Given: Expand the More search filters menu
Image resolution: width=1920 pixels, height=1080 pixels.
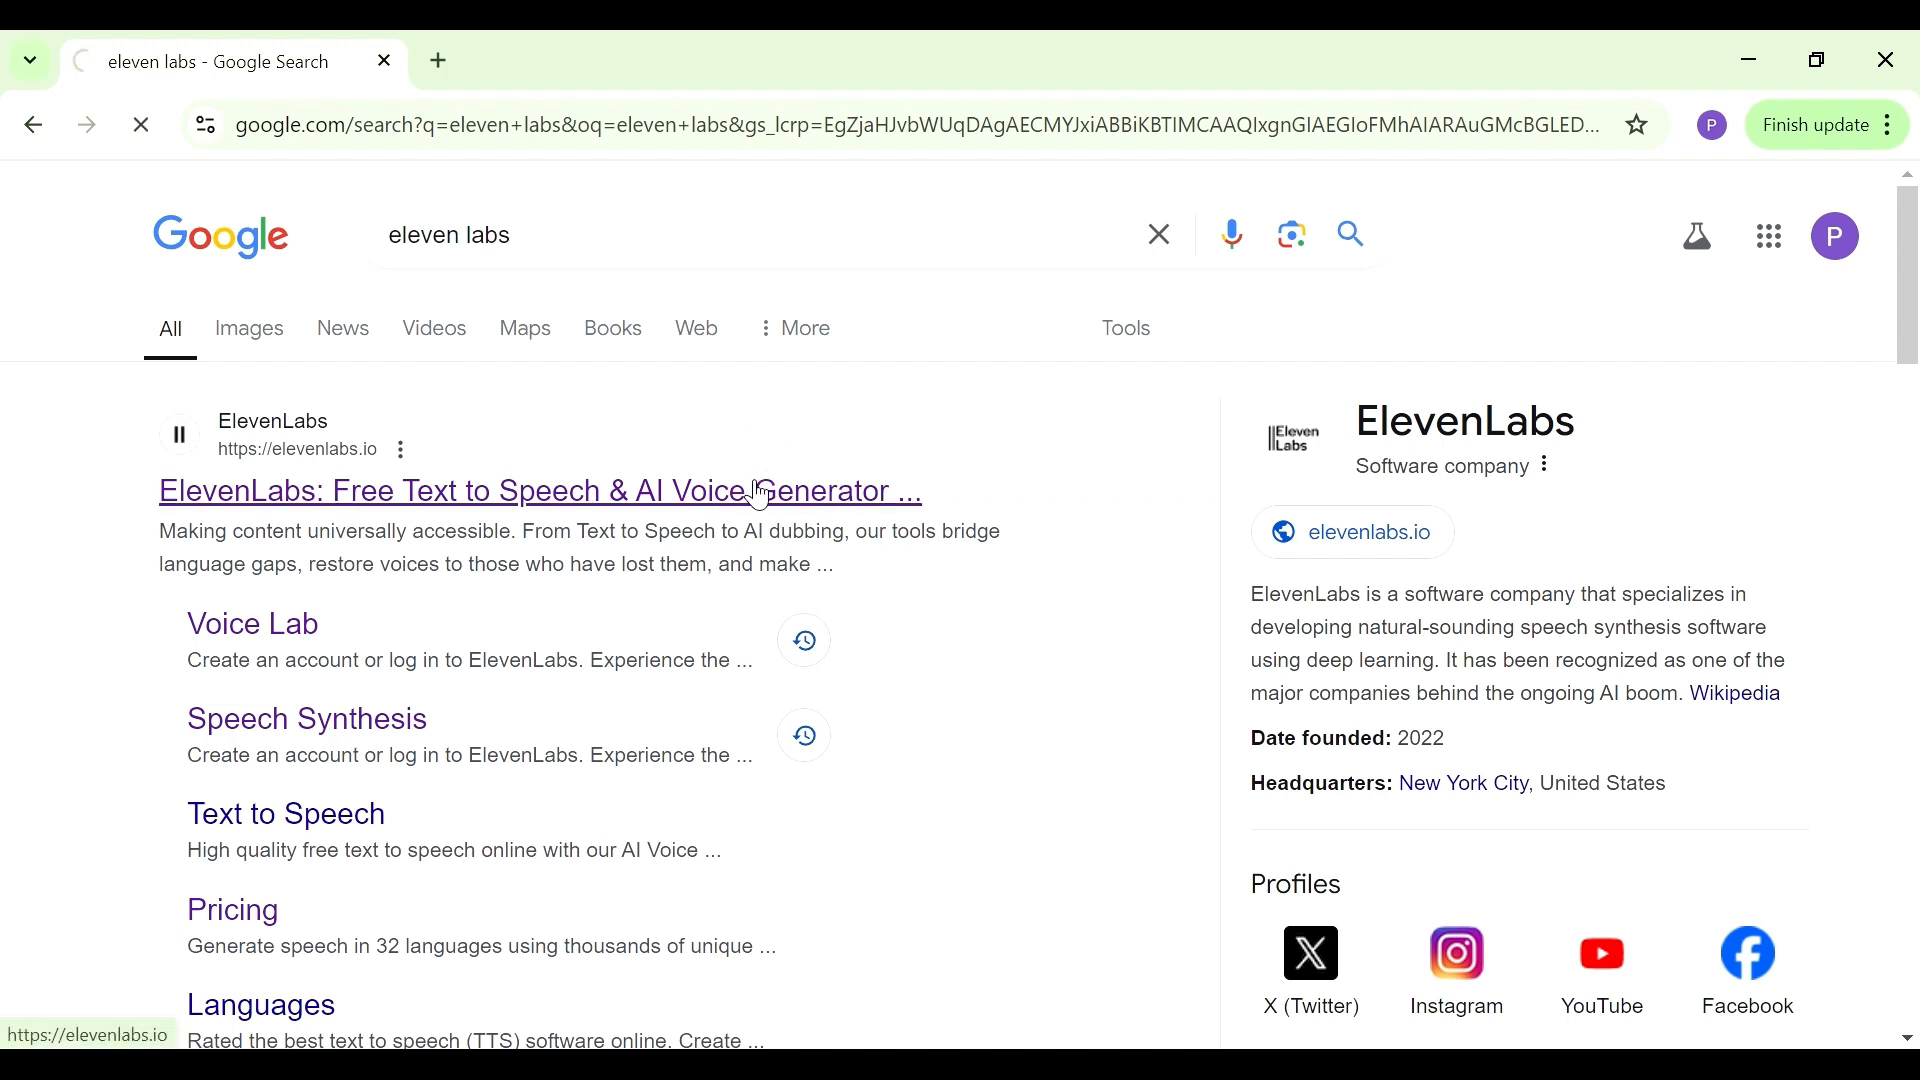Looking at the screenshot, I should (x=796, y=329).
